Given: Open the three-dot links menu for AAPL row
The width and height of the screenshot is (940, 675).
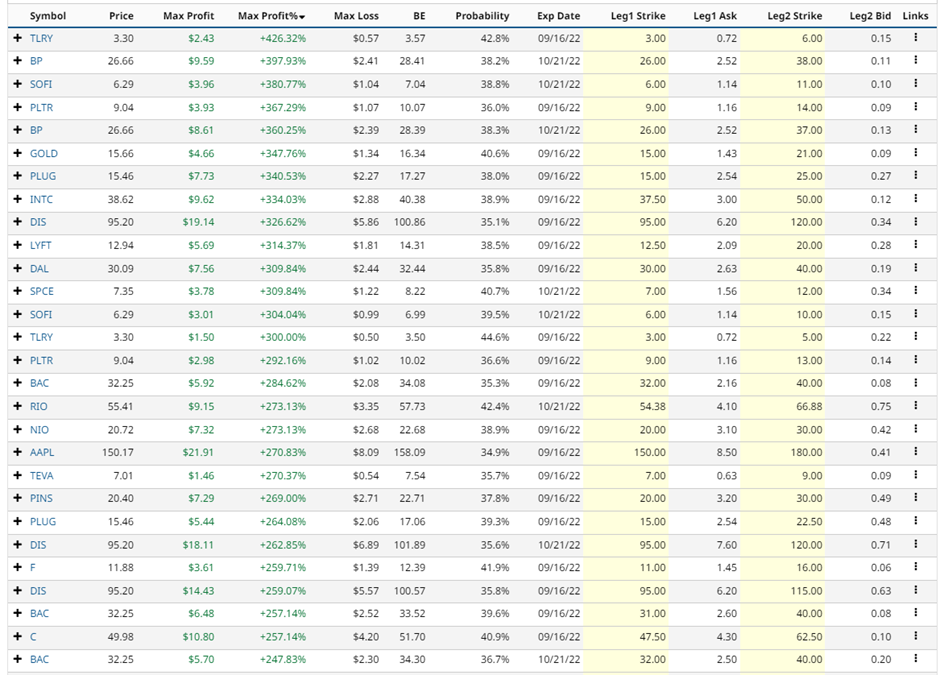Looking at the screenshot, I should [x=915, y=452].
